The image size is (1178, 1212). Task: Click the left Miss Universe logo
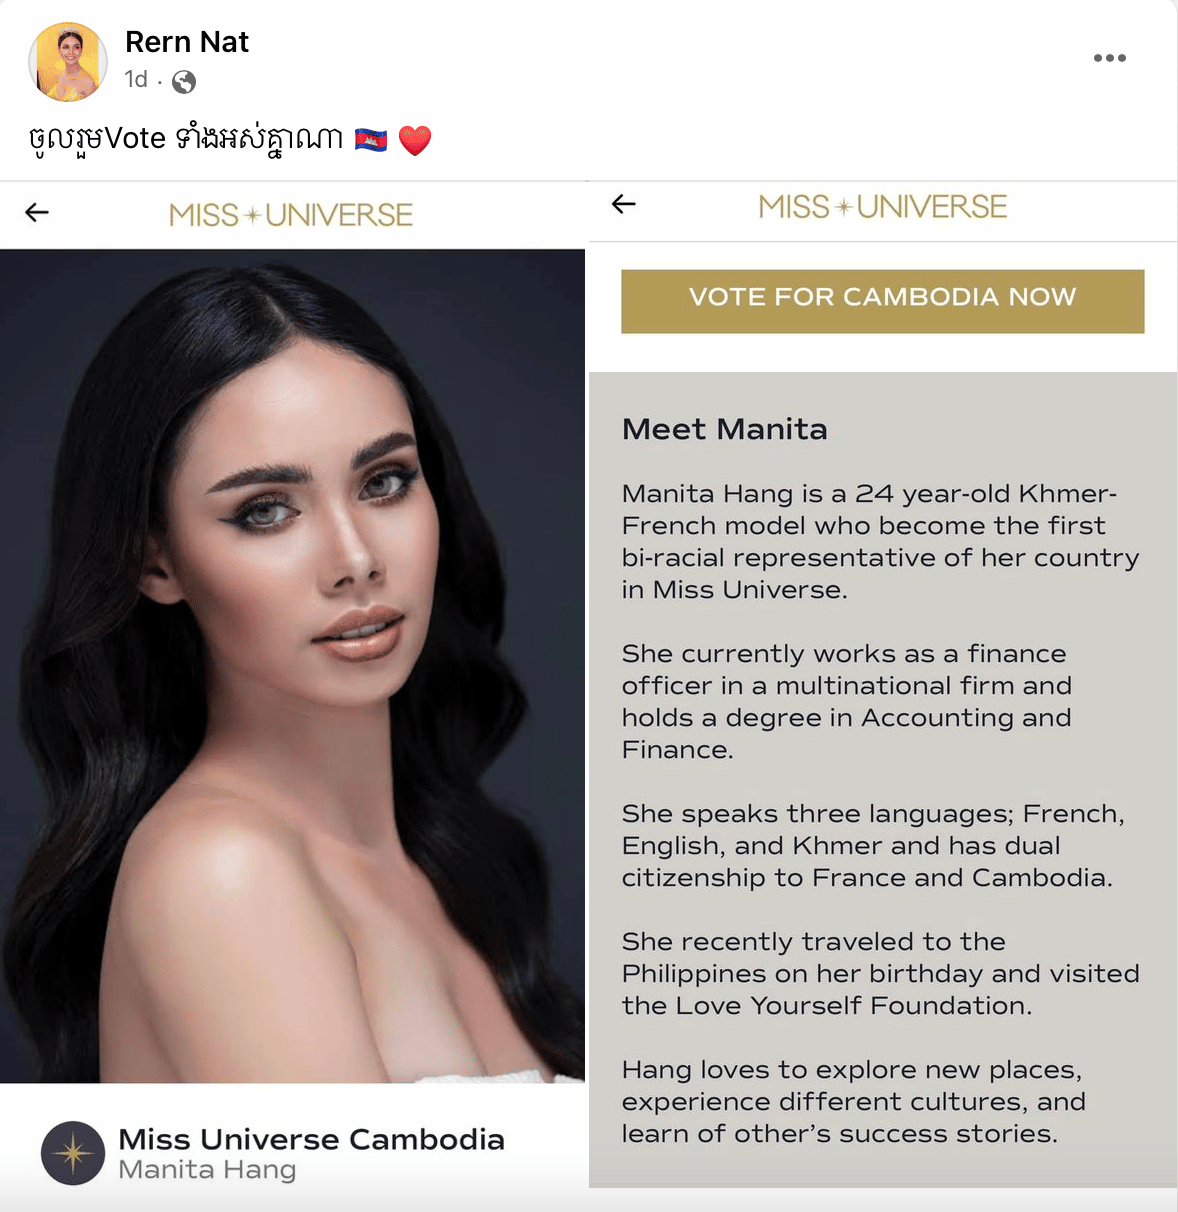coord(291,214)
